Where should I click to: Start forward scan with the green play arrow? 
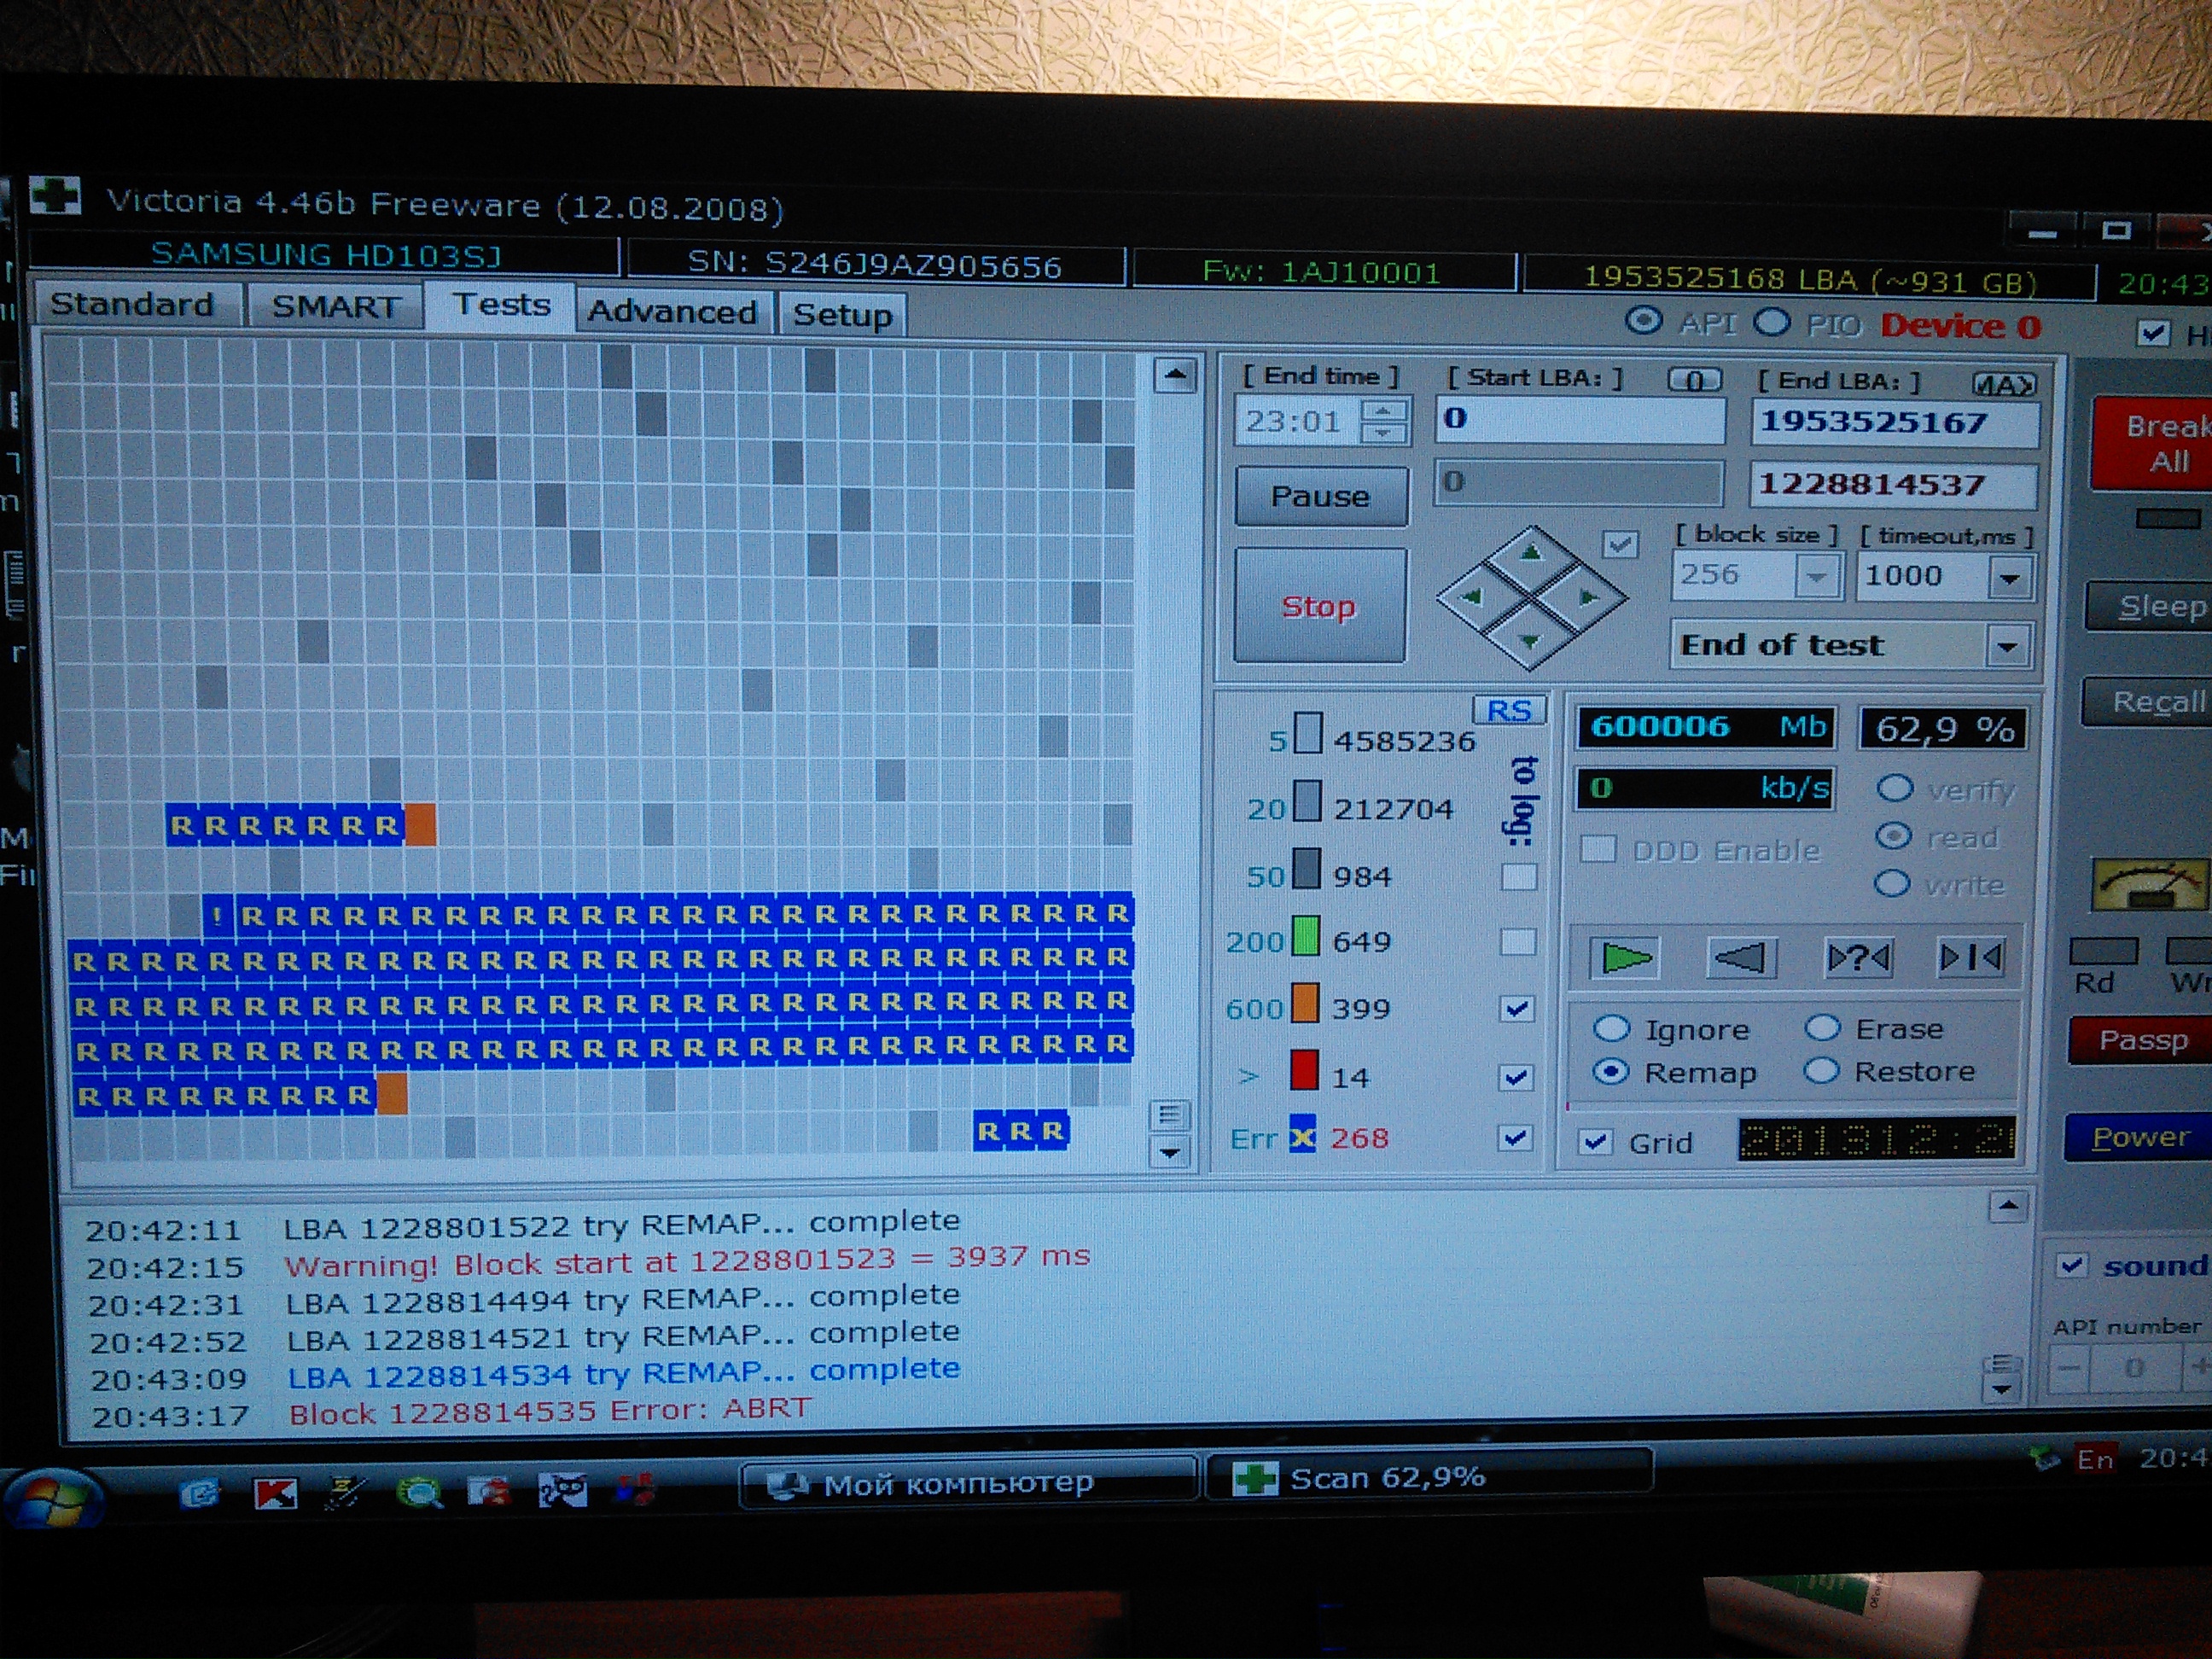click(x=1625, y=957)
